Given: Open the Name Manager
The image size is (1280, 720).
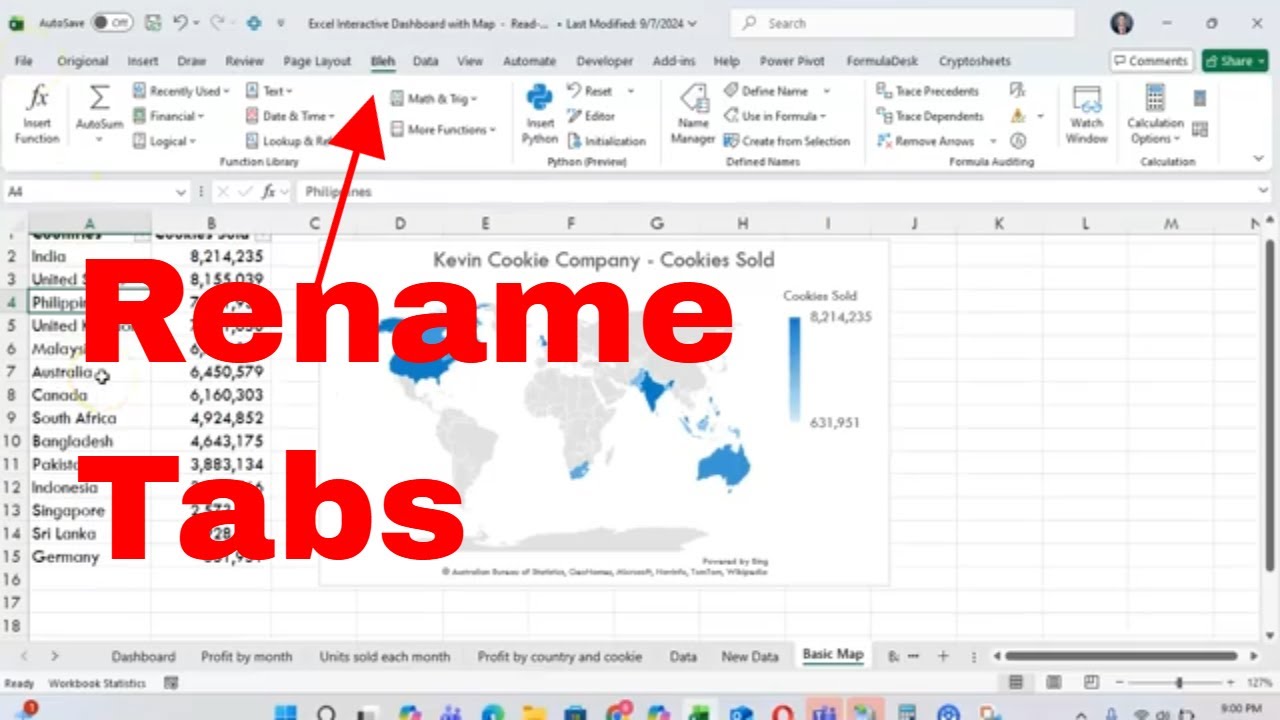Looking at the screenshot, I should (693, 114).
